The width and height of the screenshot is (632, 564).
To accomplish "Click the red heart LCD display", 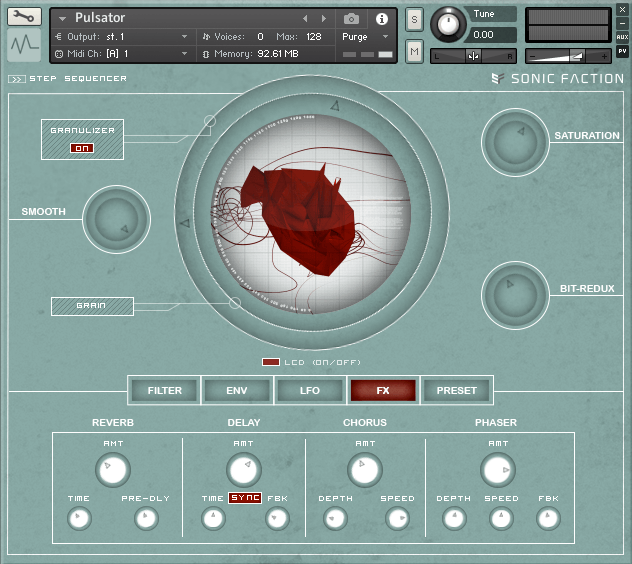I will (311, 214).
